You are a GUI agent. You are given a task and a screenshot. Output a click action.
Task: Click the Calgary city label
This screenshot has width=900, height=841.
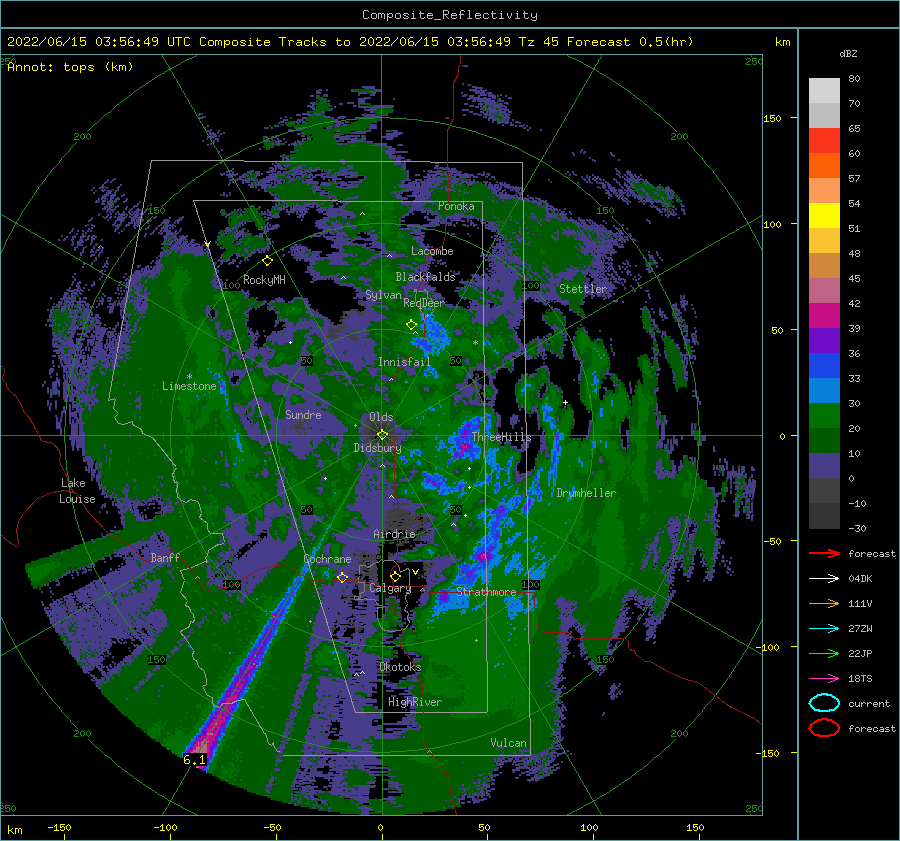coord(390,588)
